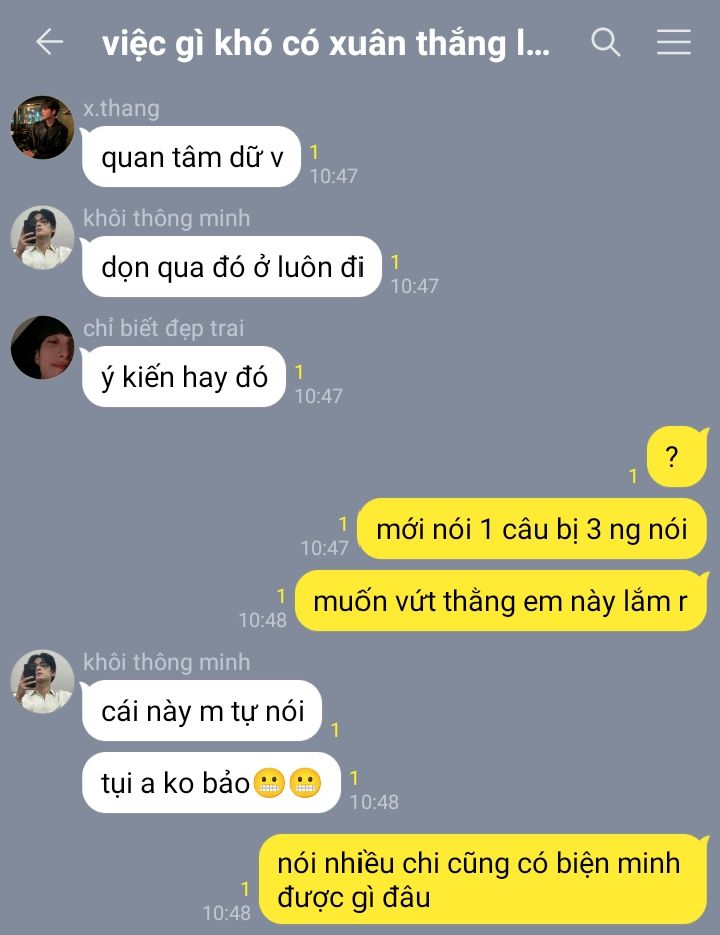Select message "dọn qua đó ở luôn đi"
720x935 pixels.
[x=231, y=267]
